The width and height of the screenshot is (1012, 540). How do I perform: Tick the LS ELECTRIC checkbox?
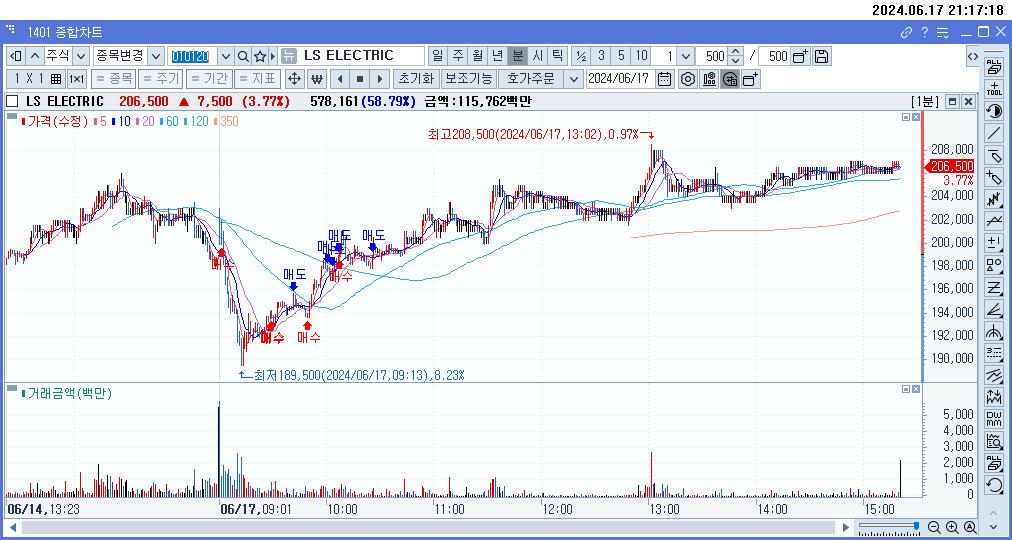(12, 101)
